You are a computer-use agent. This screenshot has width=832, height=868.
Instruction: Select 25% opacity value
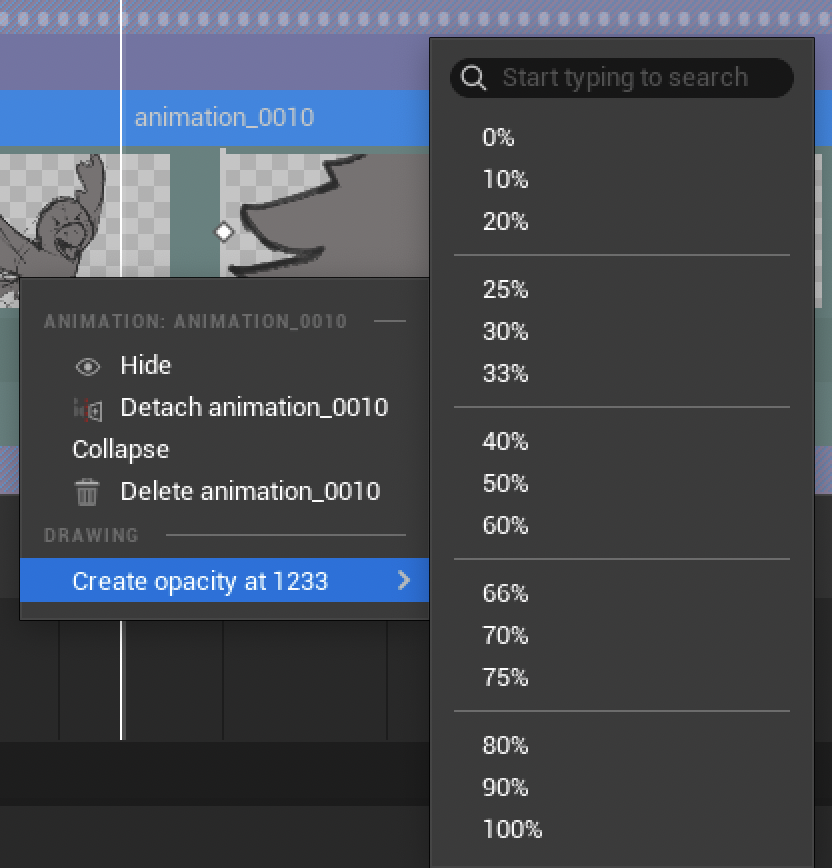click(505, 290)
